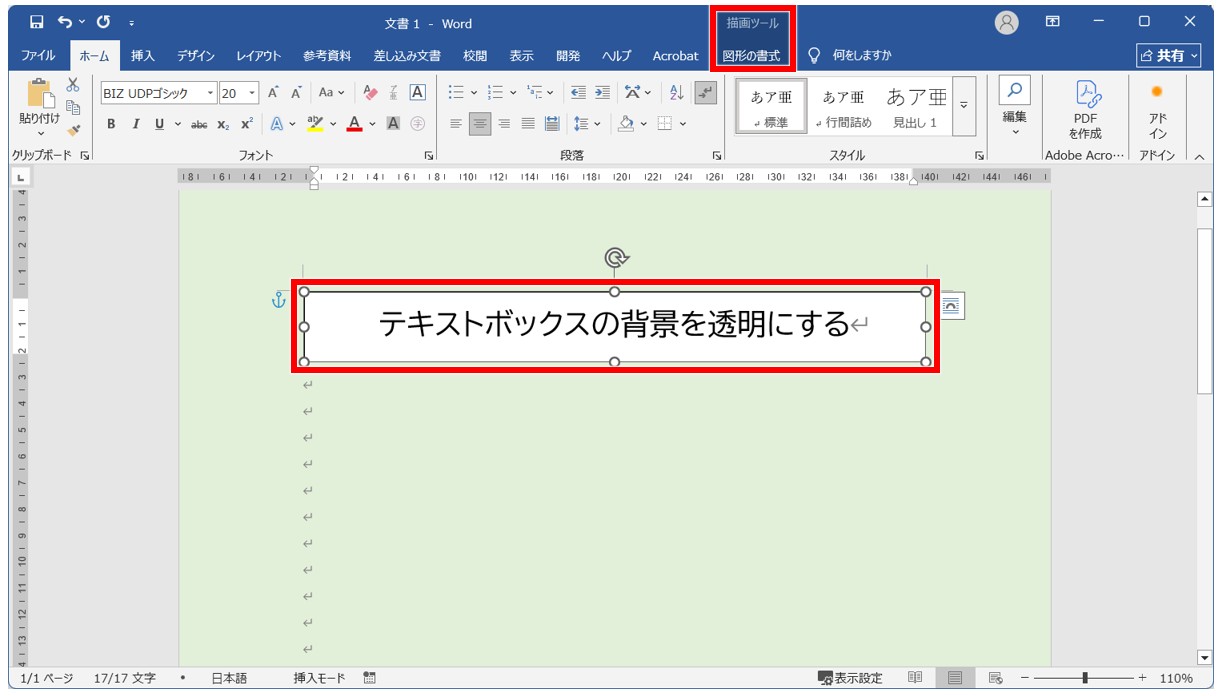Image resolution: width=1222 pixels, height=696 pixels.
Task: Switch to the 挿入 tab
Action: [143, 56]
